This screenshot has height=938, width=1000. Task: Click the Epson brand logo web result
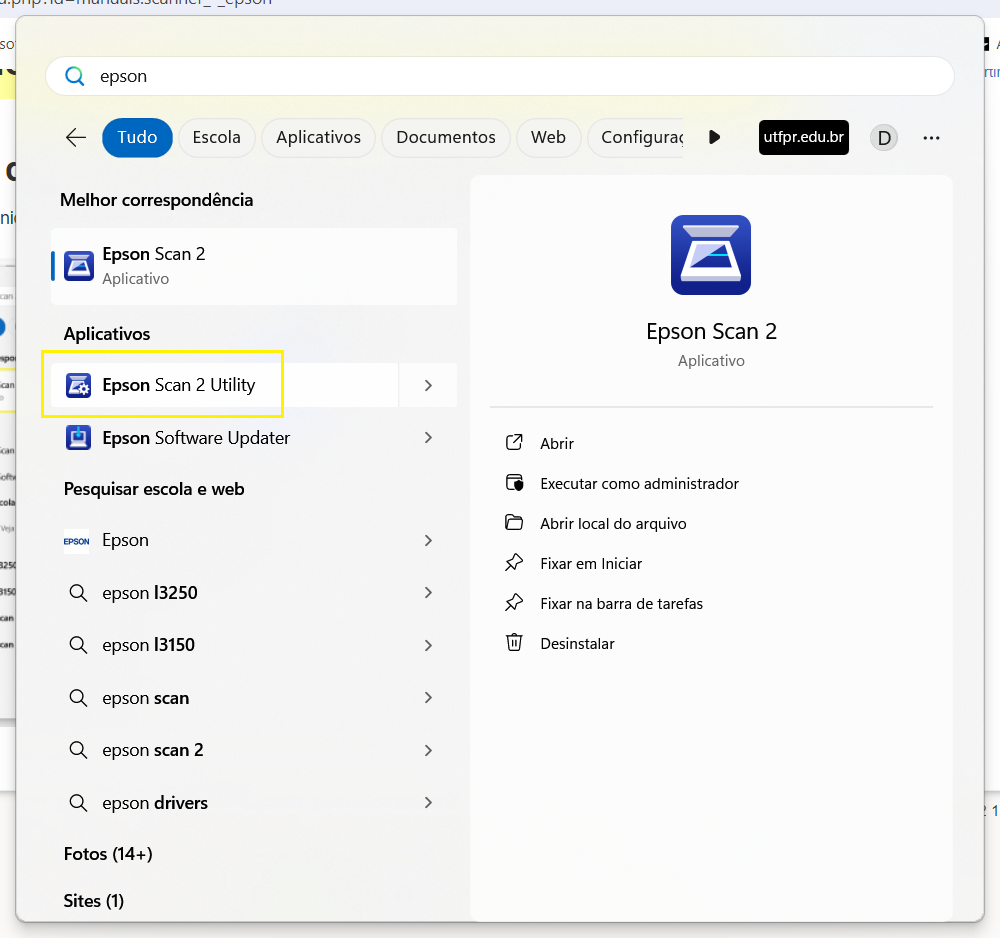pos(77,541)
